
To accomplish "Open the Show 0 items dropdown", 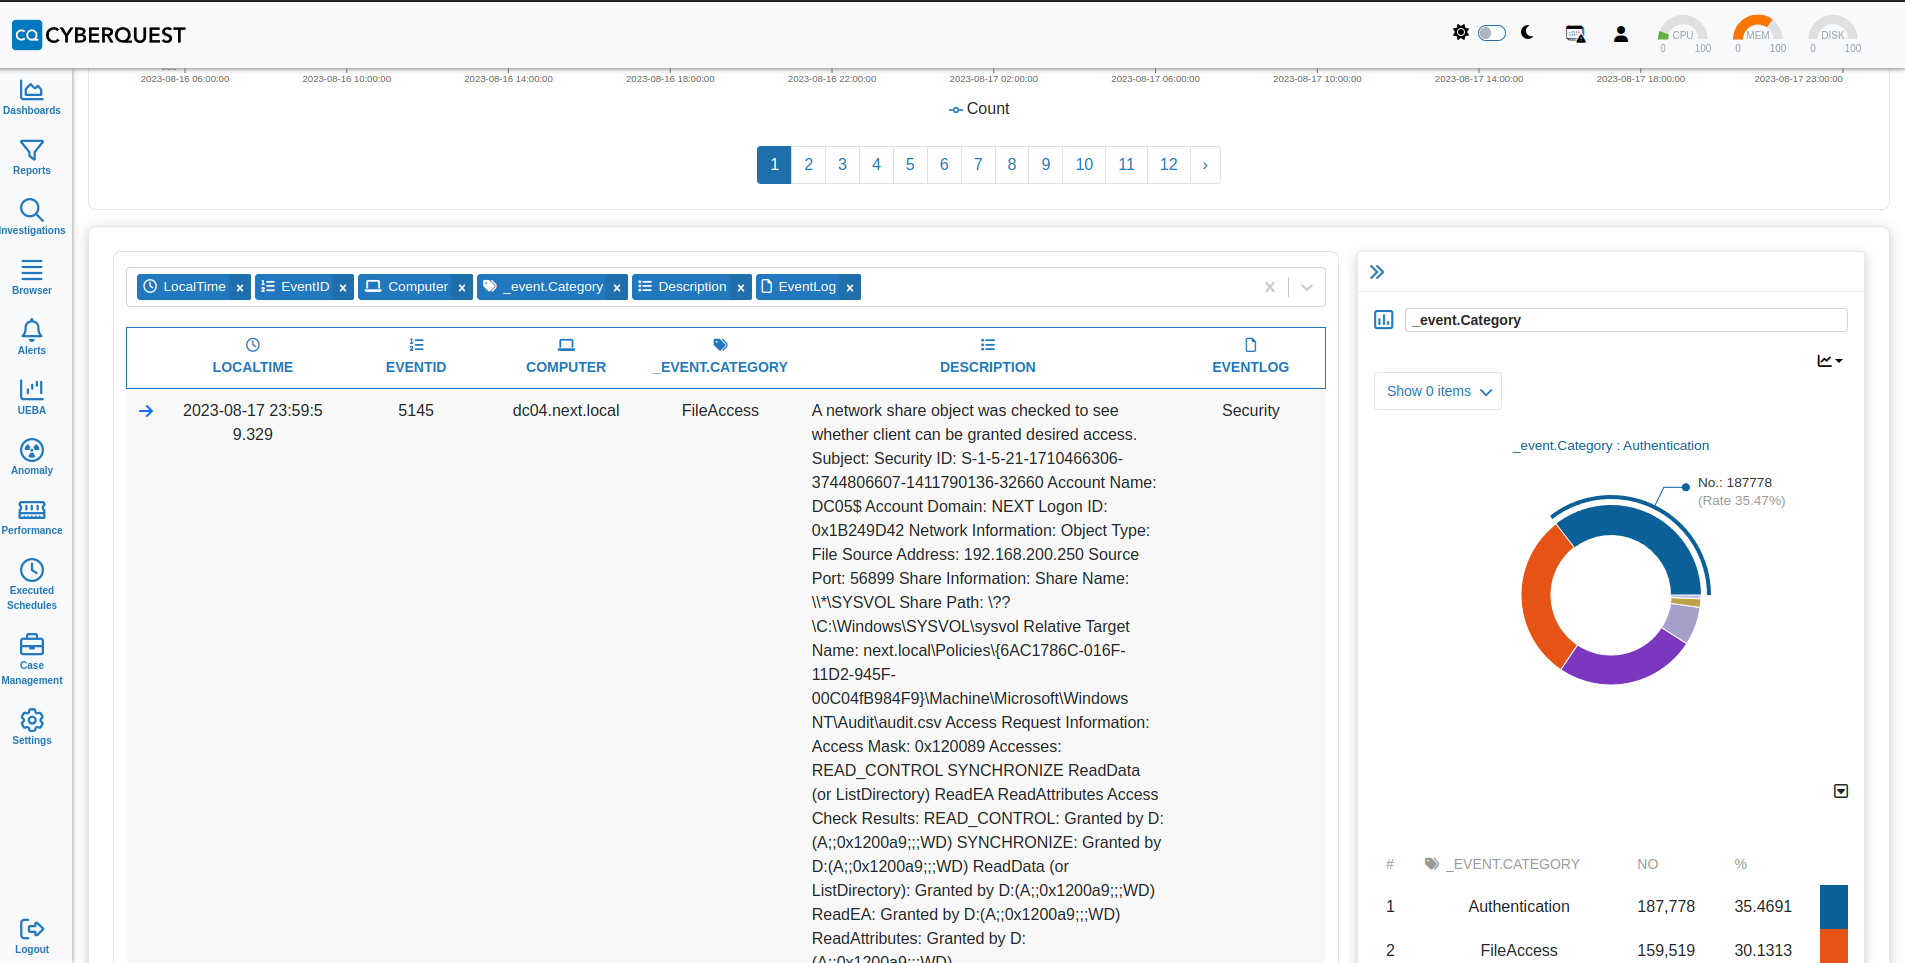I will coord(1438,391).
